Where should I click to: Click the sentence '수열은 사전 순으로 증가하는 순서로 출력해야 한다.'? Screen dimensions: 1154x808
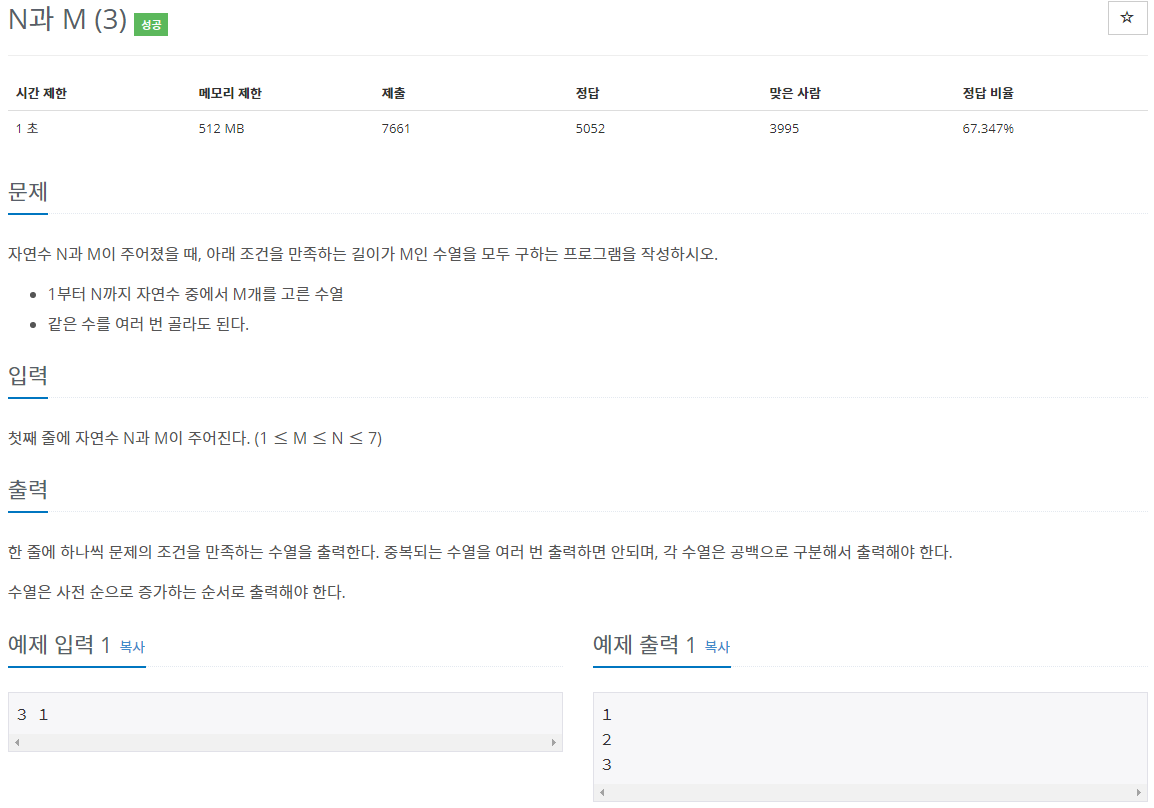coord(177,592)
